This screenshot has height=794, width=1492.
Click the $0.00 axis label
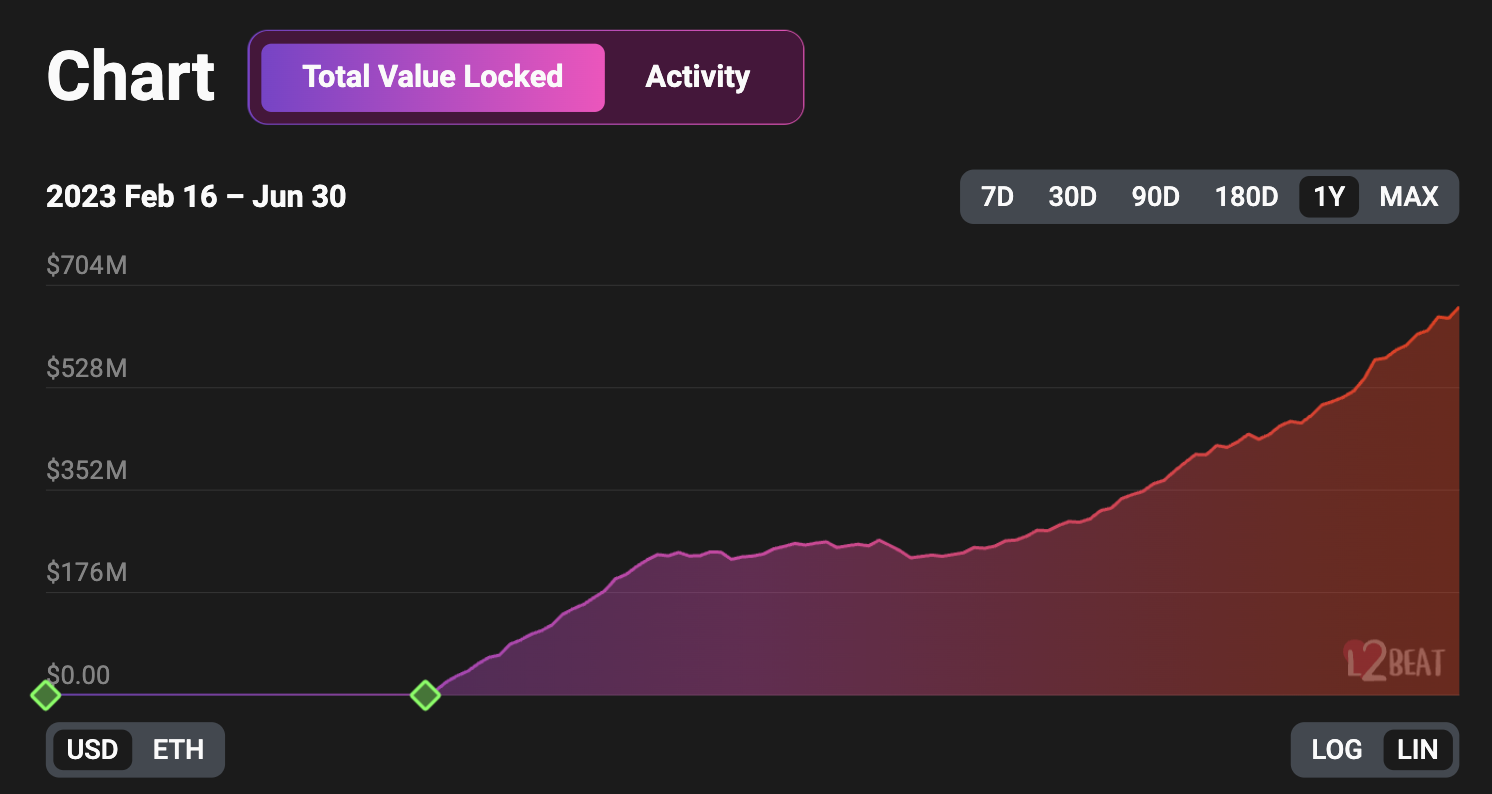pyautogui.click(x=78, y=674)
